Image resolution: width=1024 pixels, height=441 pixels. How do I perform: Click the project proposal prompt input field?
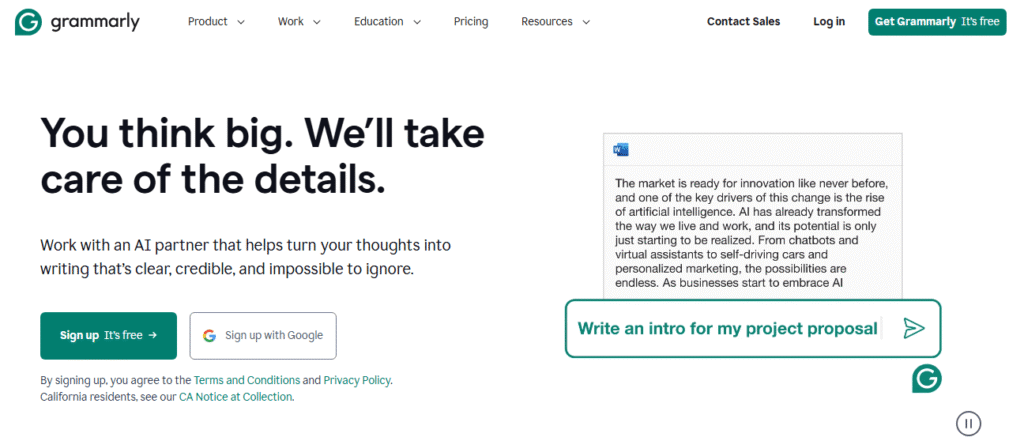coord(753,328)
